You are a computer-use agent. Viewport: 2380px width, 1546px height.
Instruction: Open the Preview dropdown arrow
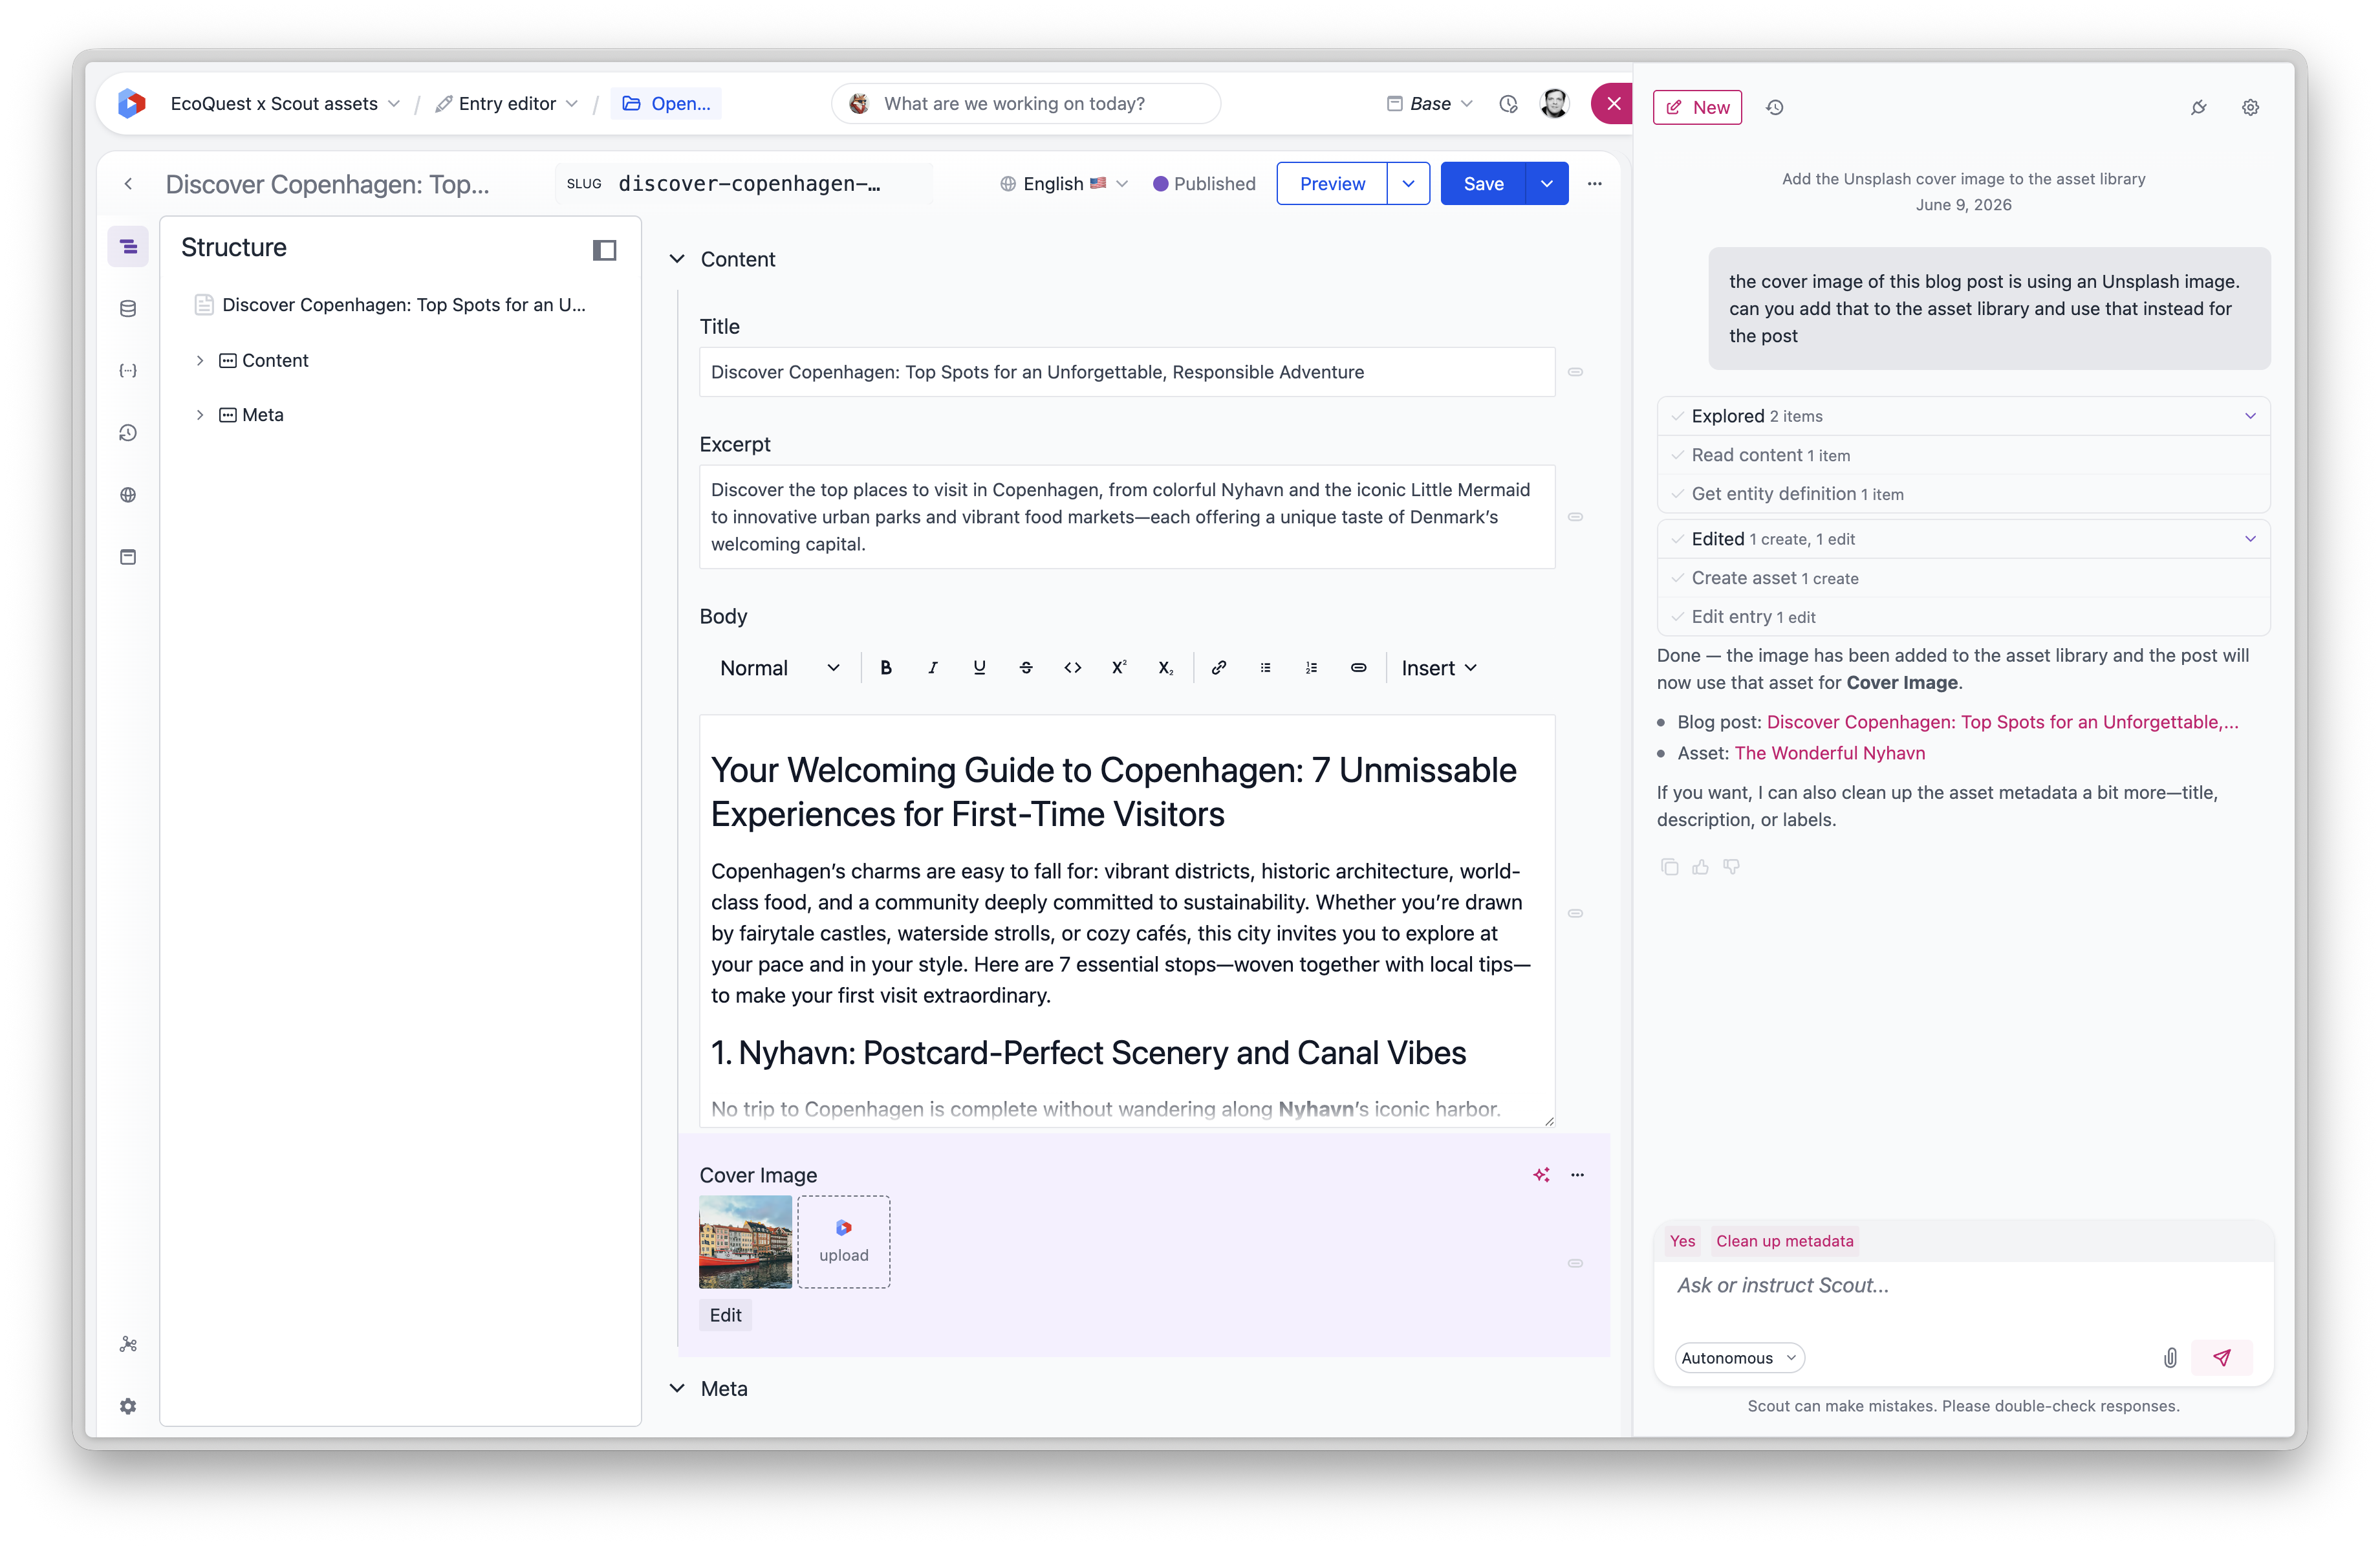point(1408,184)
